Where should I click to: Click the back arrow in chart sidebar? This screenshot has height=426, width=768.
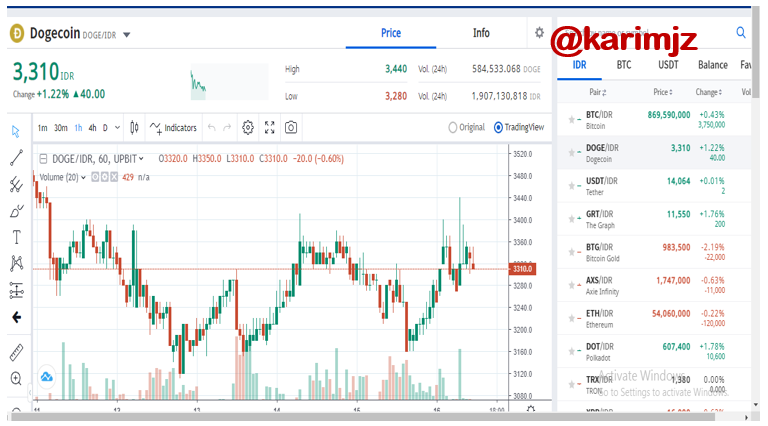tap(16, 317)
